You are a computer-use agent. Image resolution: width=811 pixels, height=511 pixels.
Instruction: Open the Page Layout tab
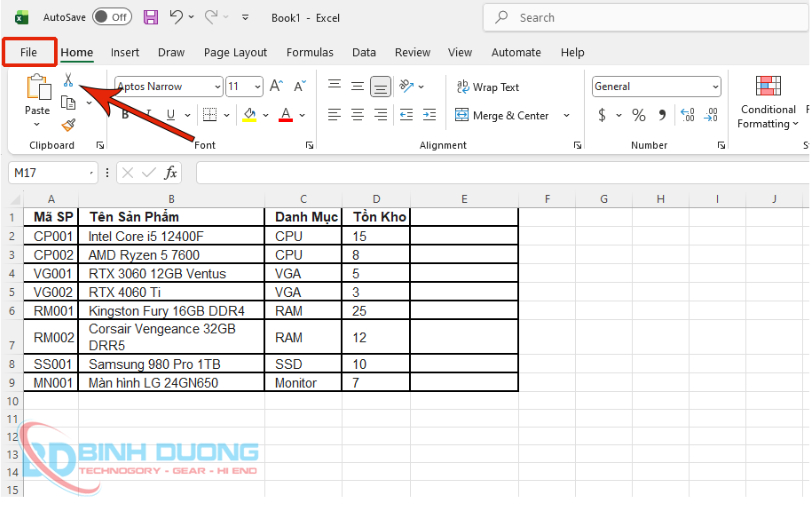(x=235, y=52)
